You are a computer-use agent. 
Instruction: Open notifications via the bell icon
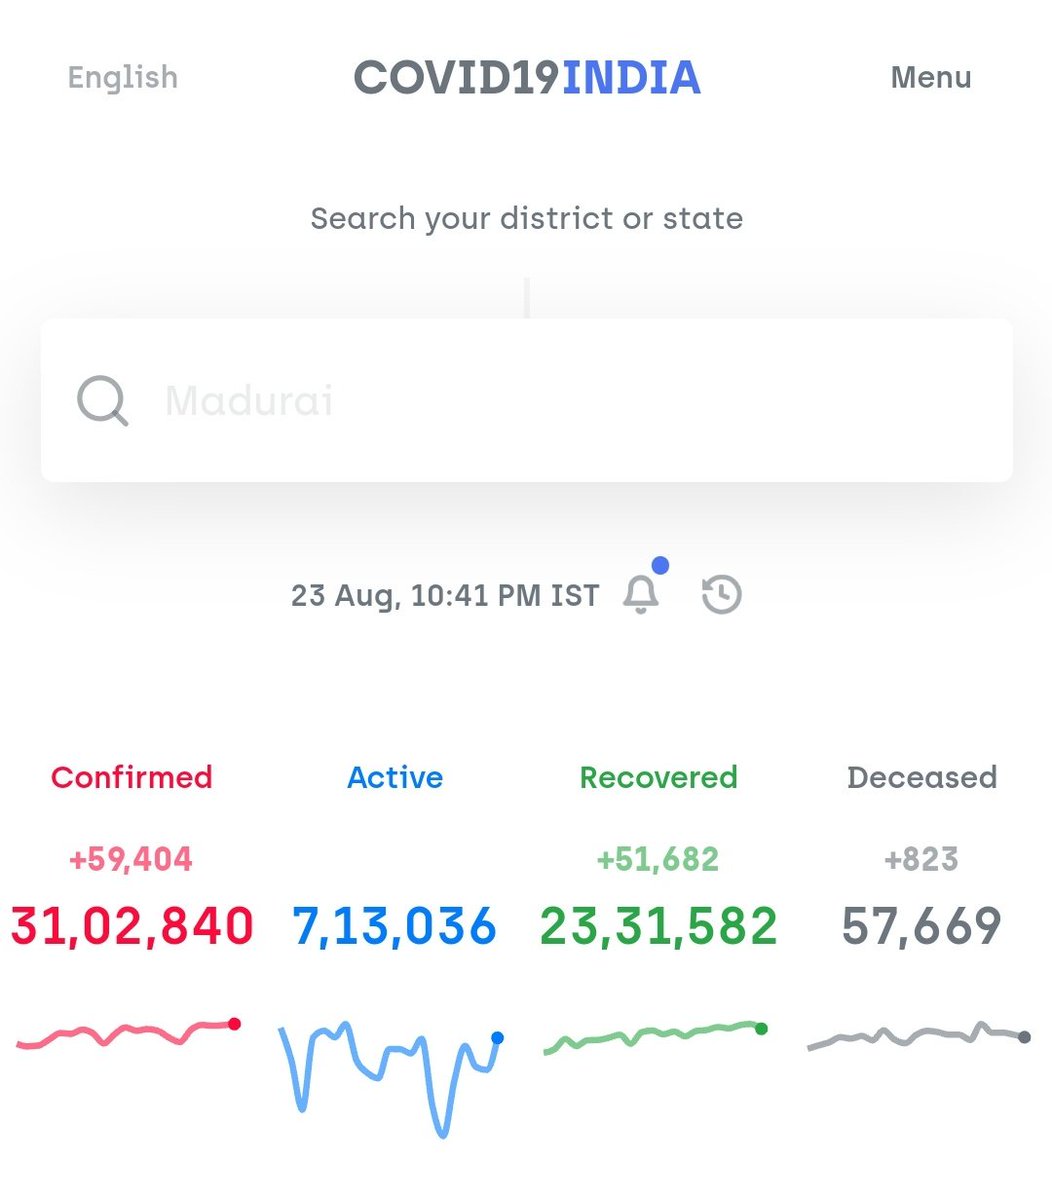(x=641, y=593)
